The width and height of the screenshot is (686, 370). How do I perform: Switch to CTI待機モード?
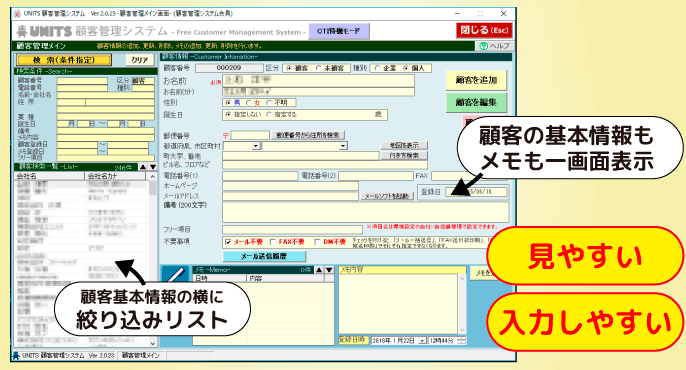[339, 31]
